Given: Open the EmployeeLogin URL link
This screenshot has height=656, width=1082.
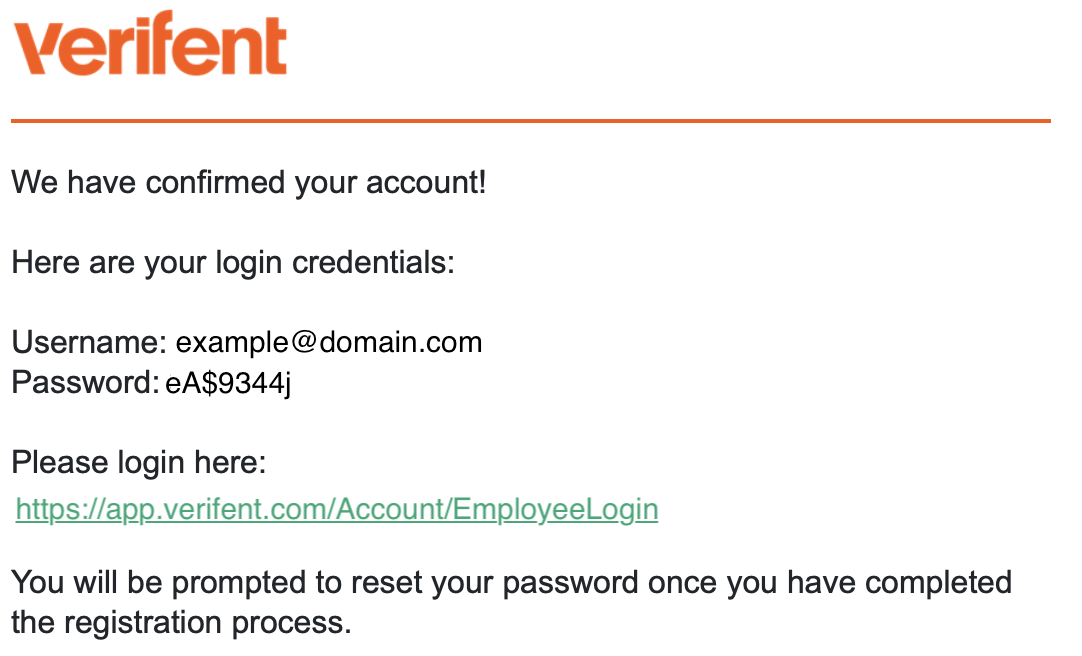Looking at the screenshot, I should click(x=337, y=510).
